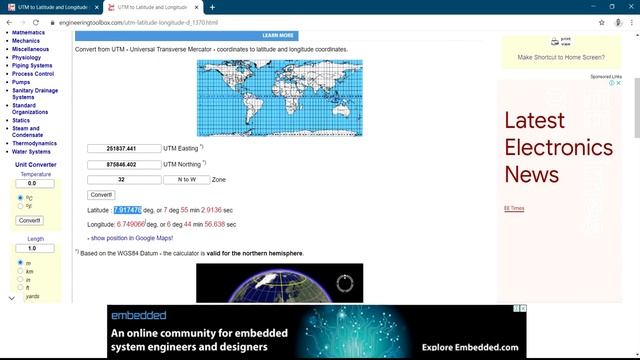Open the Water Systems sidebar link
Viewport: 640px width, 360px height.
pos(31,152)
